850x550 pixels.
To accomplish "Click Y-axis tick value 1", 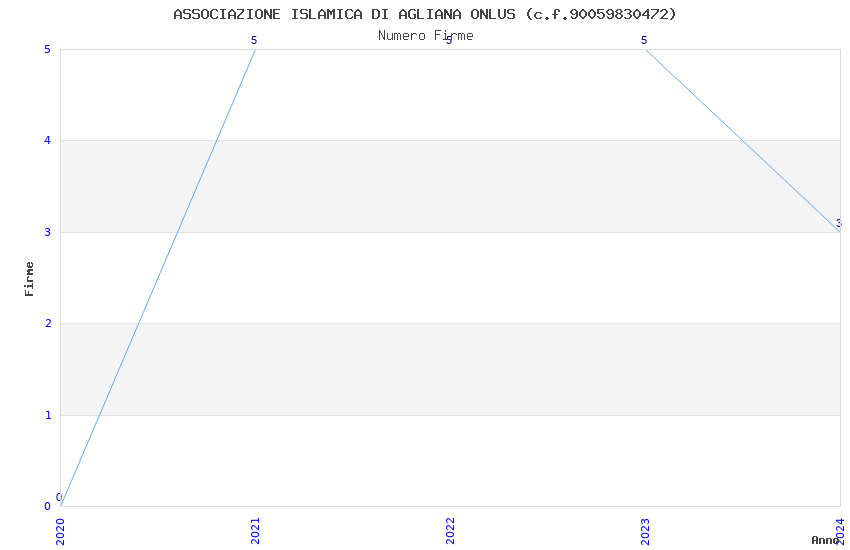I will [x=48, y=415].
